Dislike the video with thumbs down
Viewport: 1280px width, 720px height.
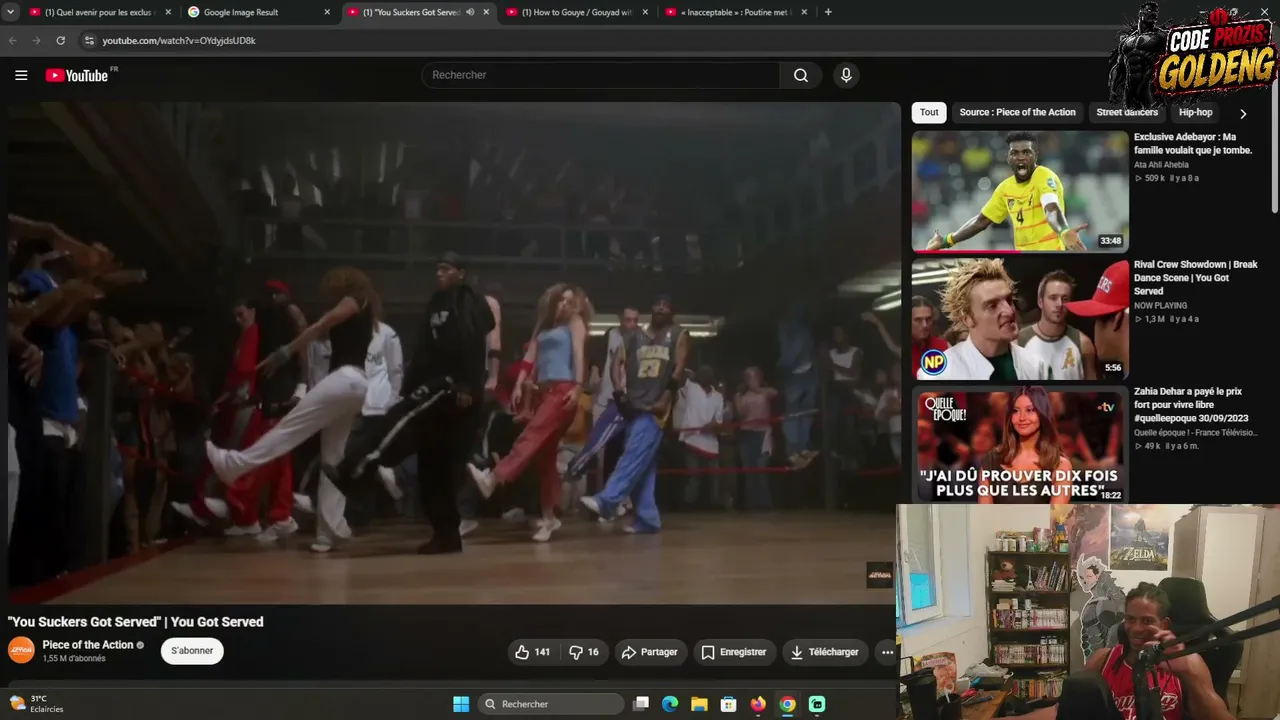click(584, 652)
